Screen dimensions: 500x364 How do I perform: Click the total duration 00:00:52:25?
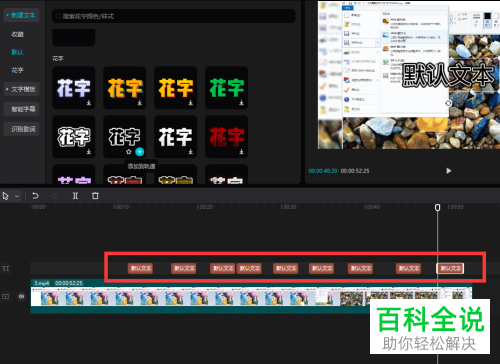[x=355, y=171]
